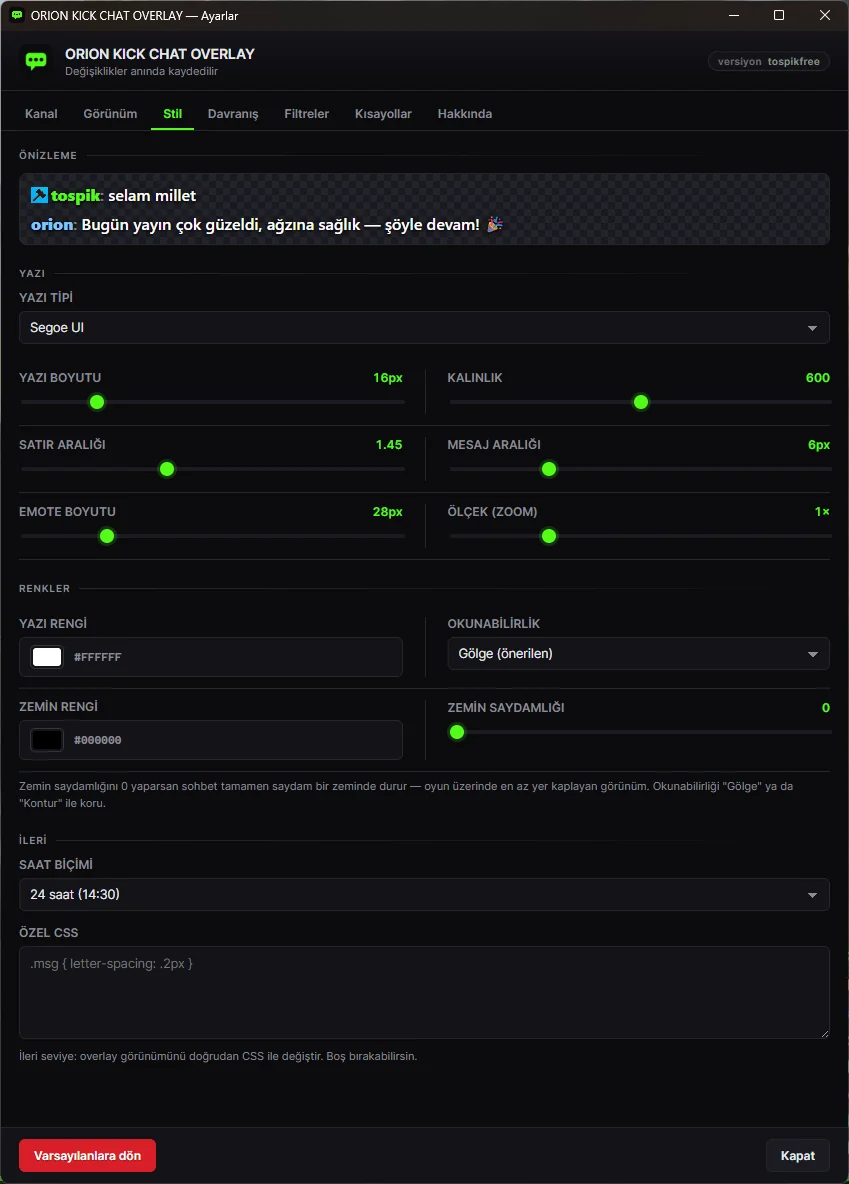Click the #000000 hex color field
849x1184 pixels.
[x=211, y=740]
